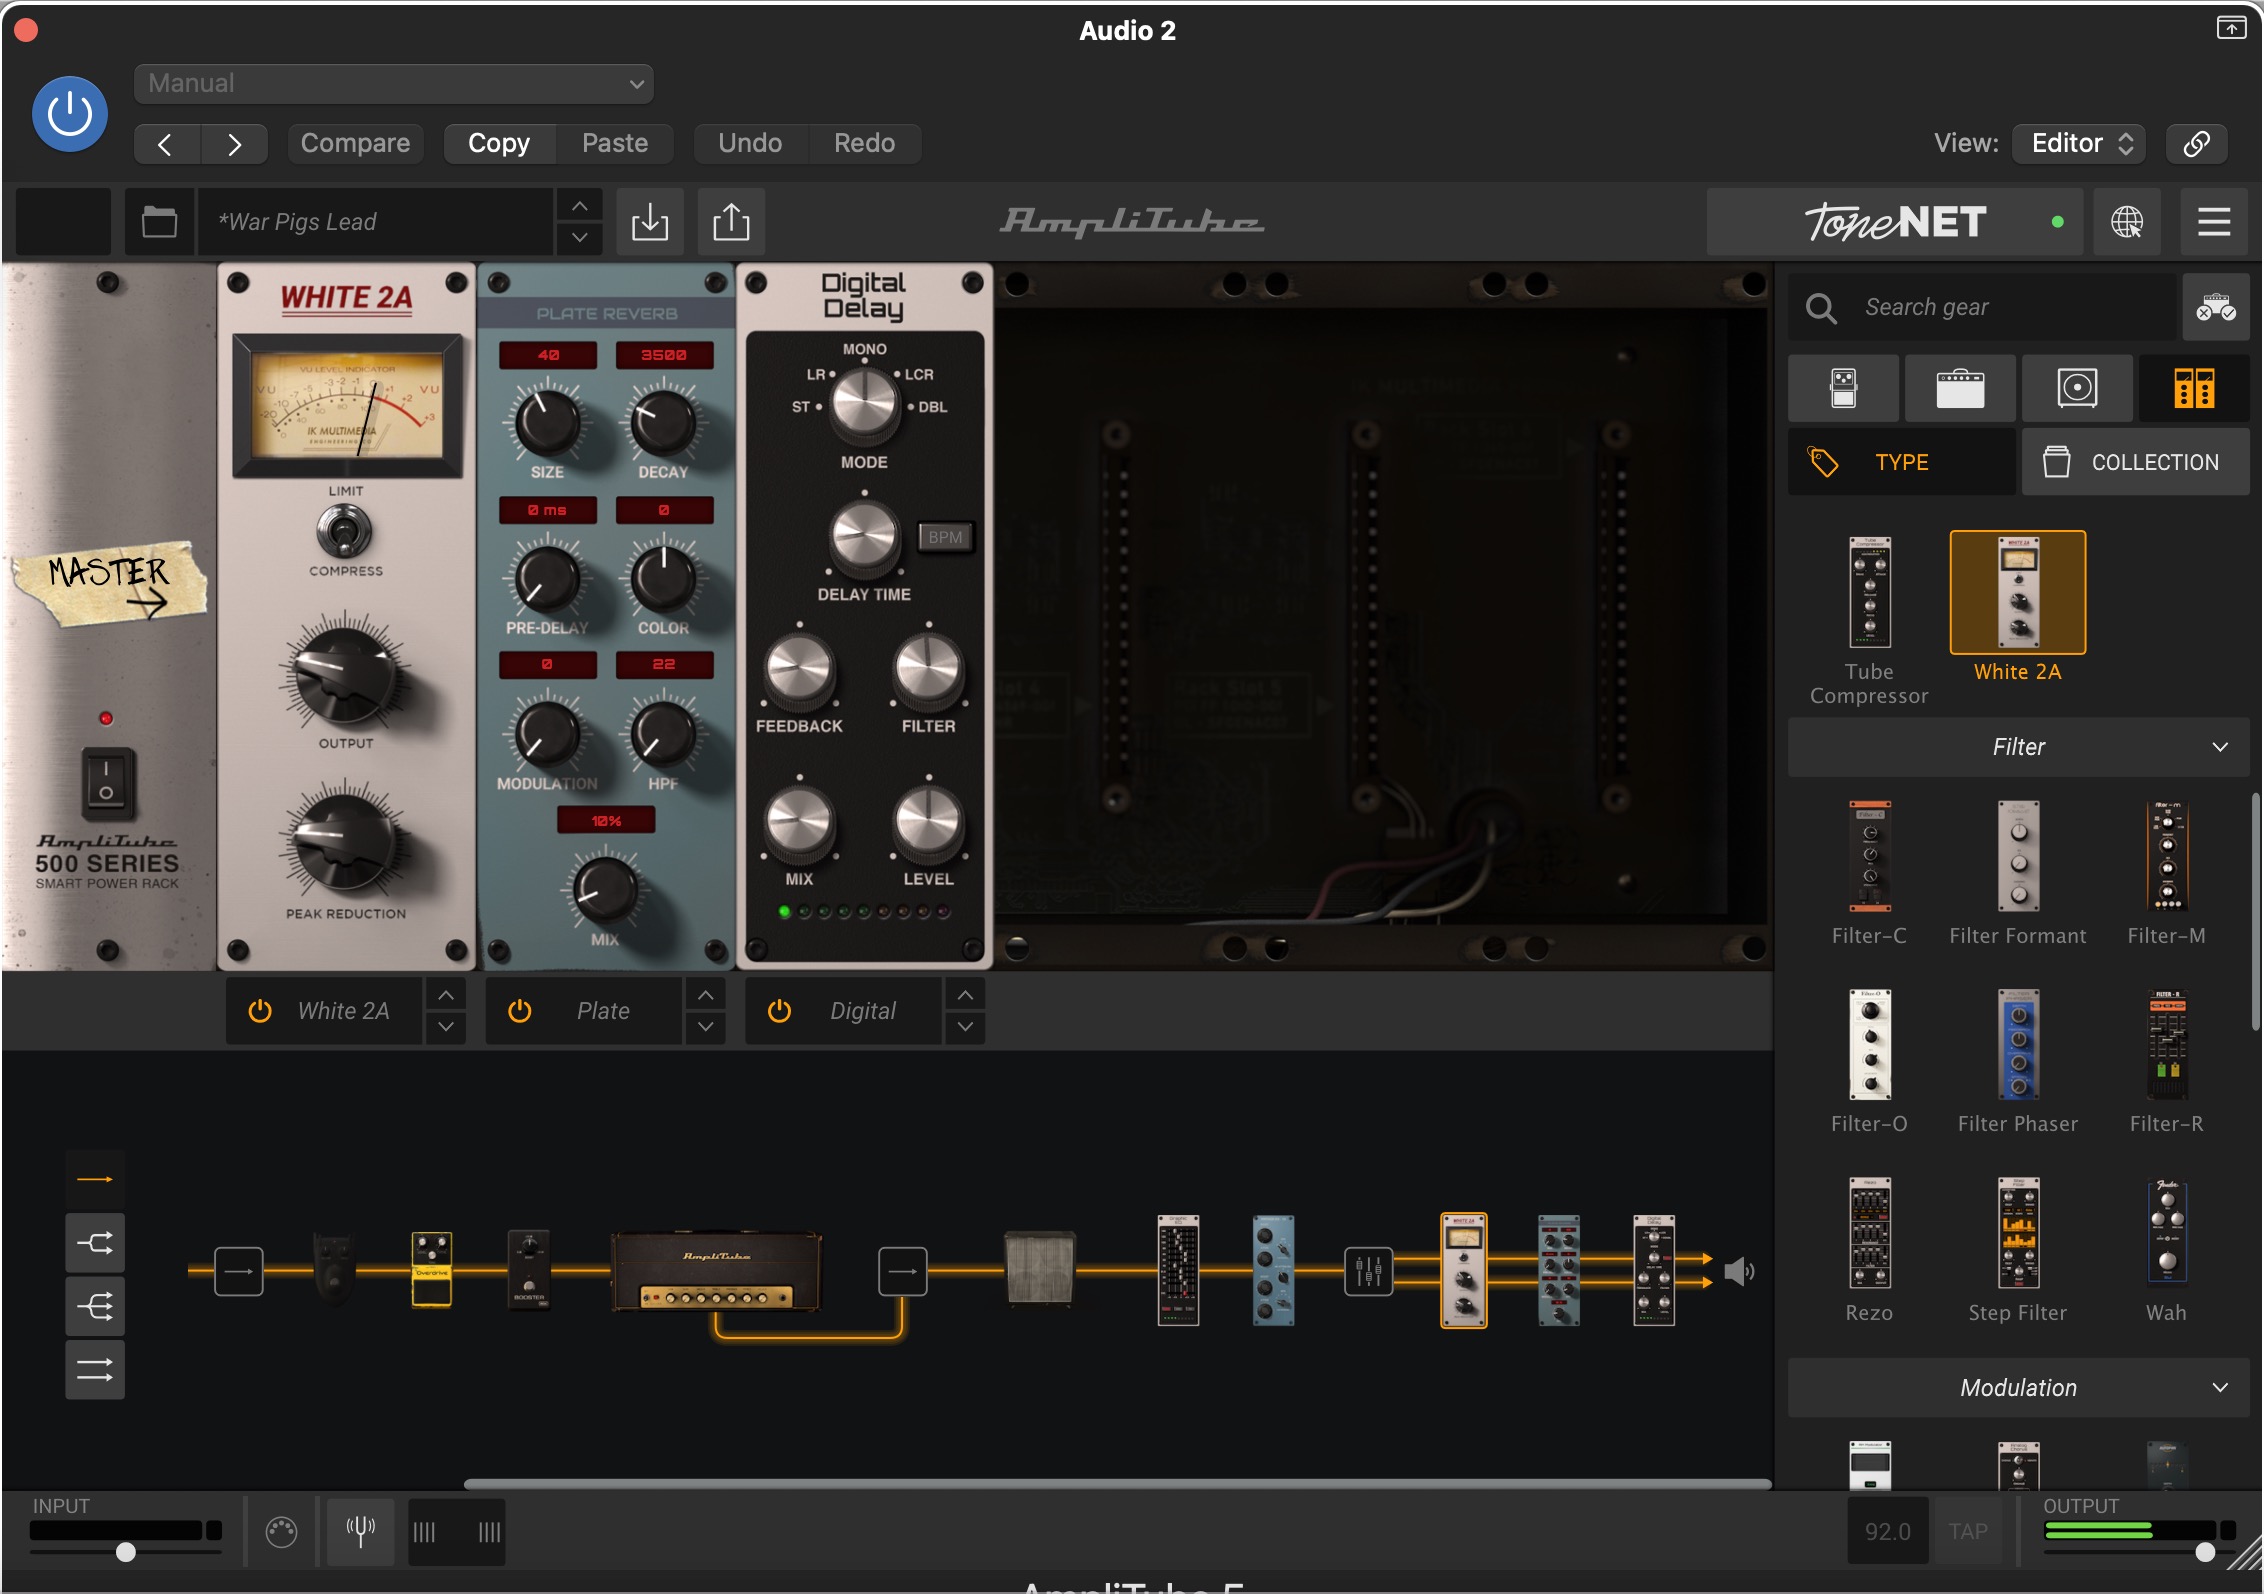Click the Search gear field

[x=1981, y=307]
